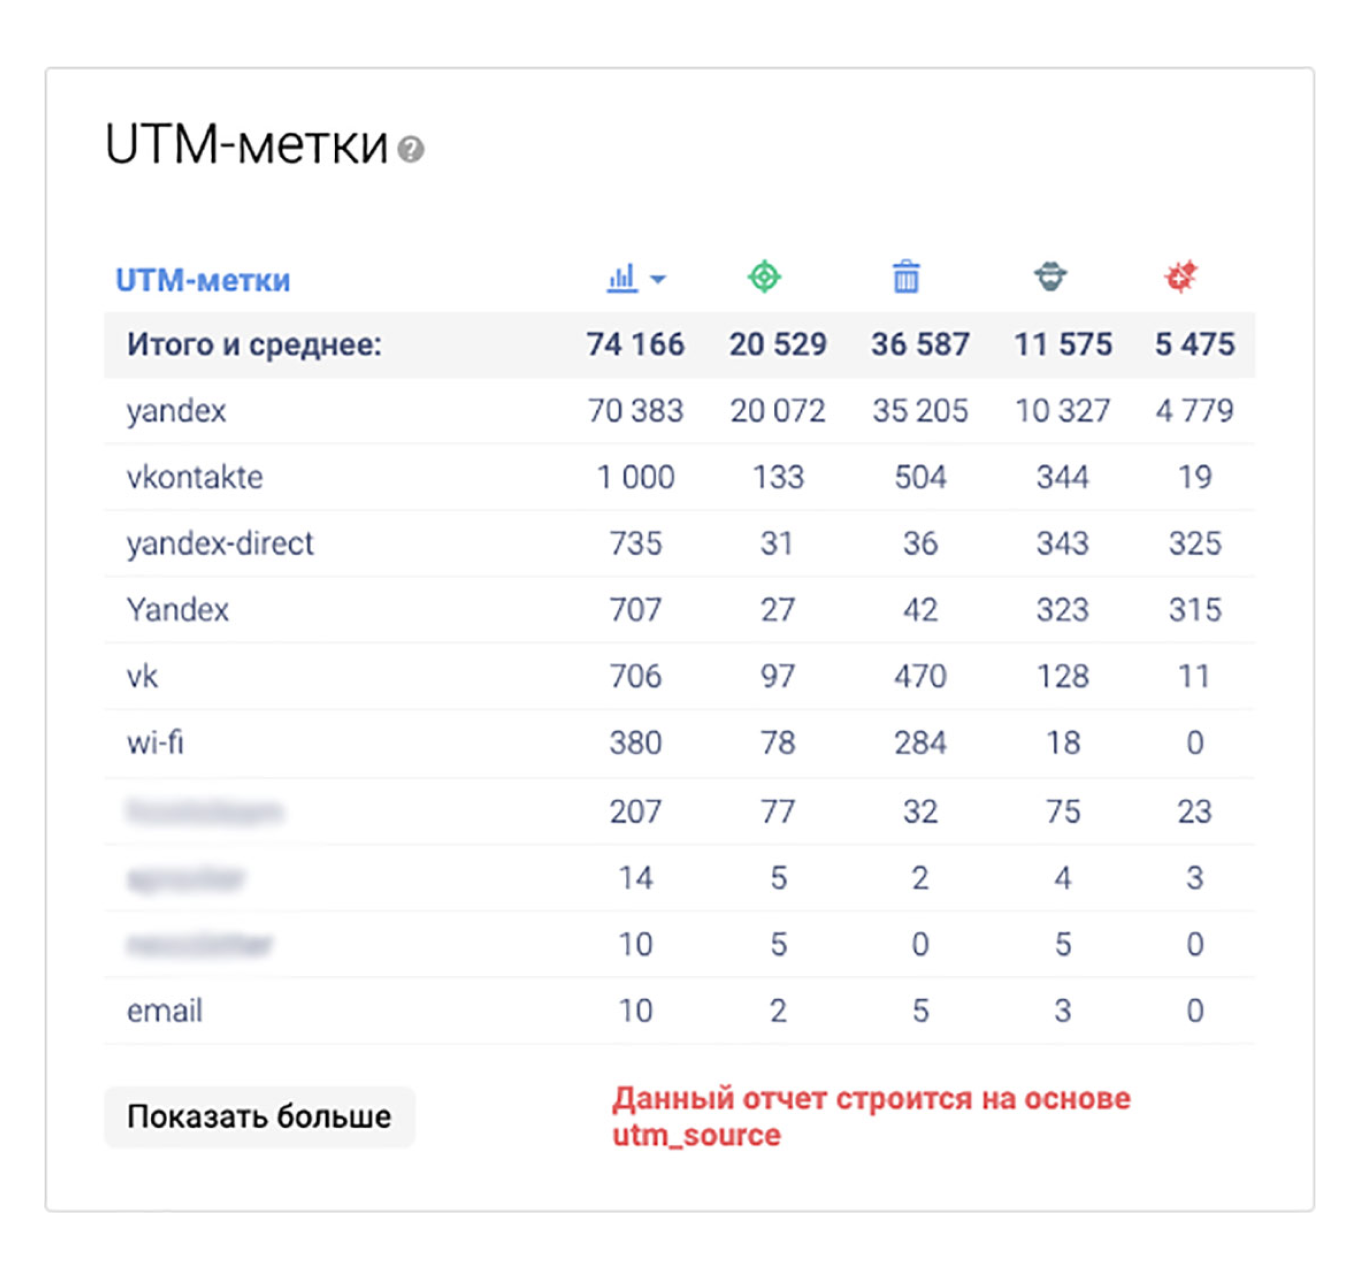Select the green target conversions column icon

pos(765,277)
